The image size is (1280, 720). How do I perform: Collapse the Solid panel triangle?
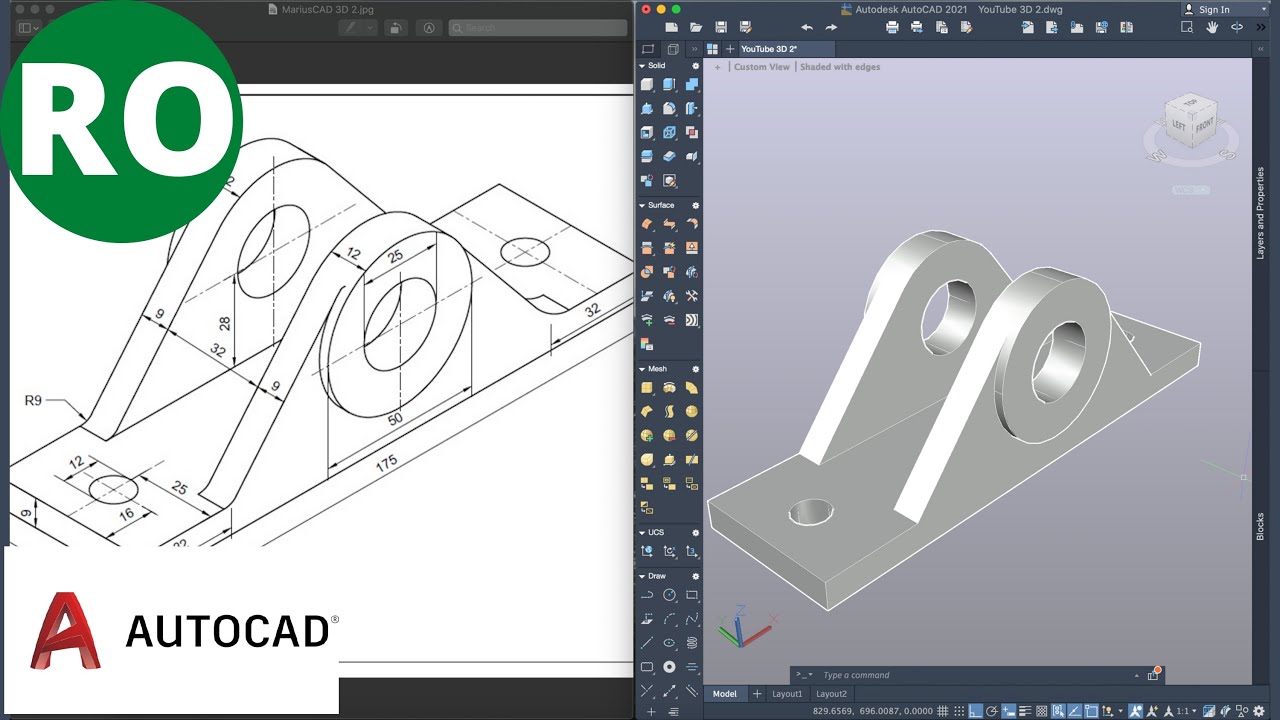click(642, 66)
